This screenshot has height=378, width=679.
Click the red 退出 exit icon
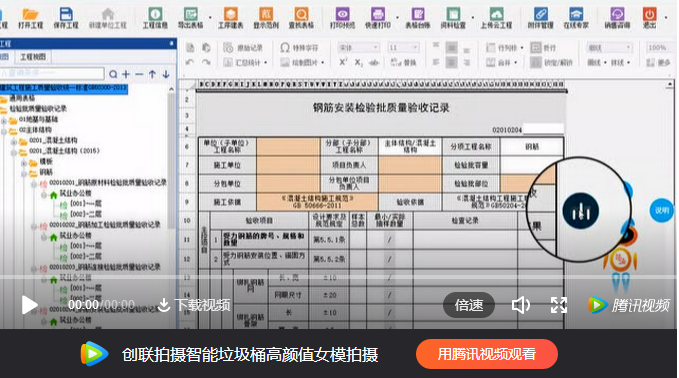tap(649, 18)
